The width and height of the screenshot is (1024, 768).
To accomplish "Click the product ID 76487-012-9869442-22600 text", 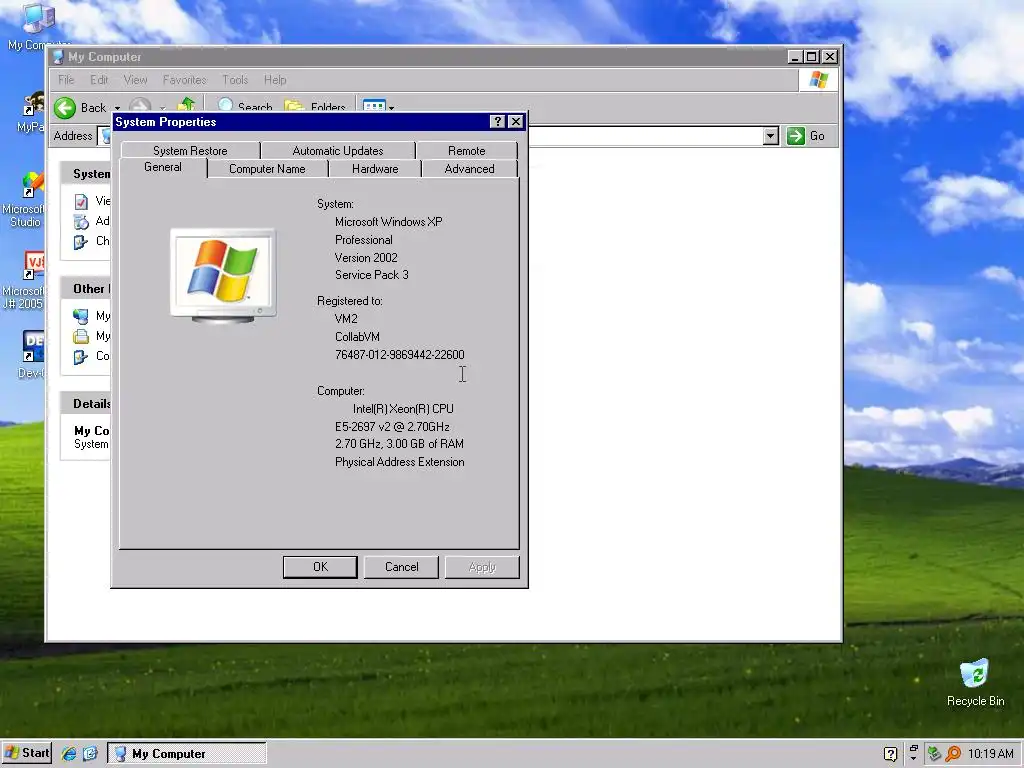I will (400, 355).
